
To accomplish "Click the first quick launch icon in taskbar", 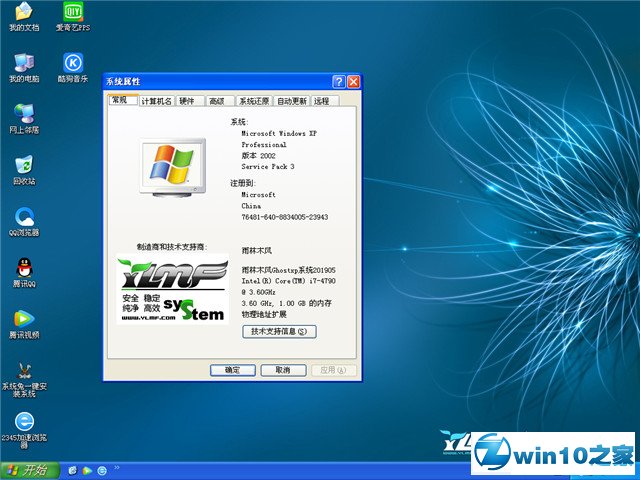I will 73,471.
